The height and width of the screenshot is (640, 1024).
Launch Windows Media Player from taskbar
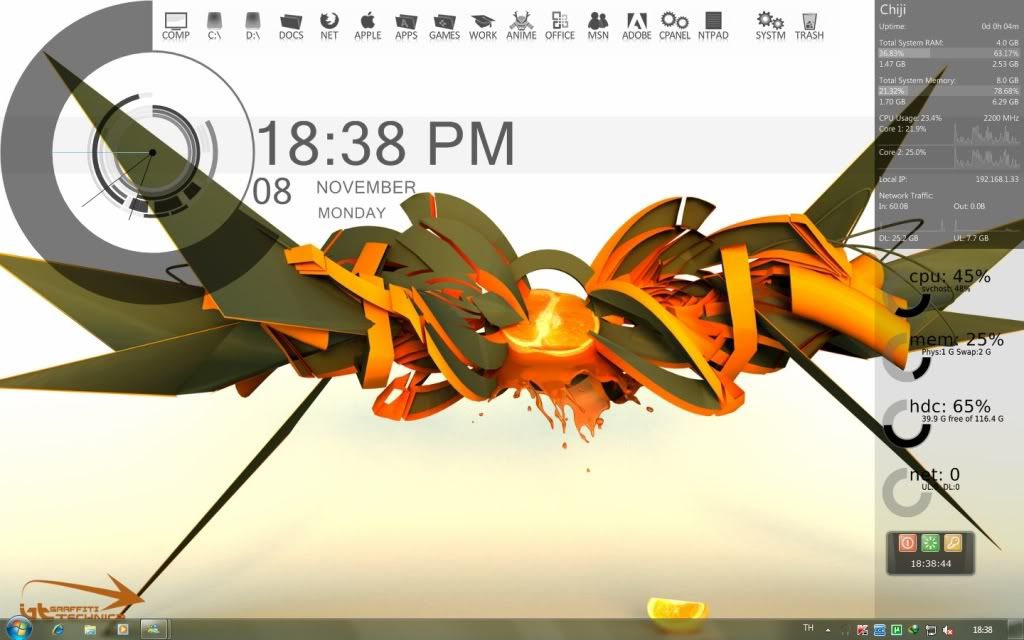122,630
